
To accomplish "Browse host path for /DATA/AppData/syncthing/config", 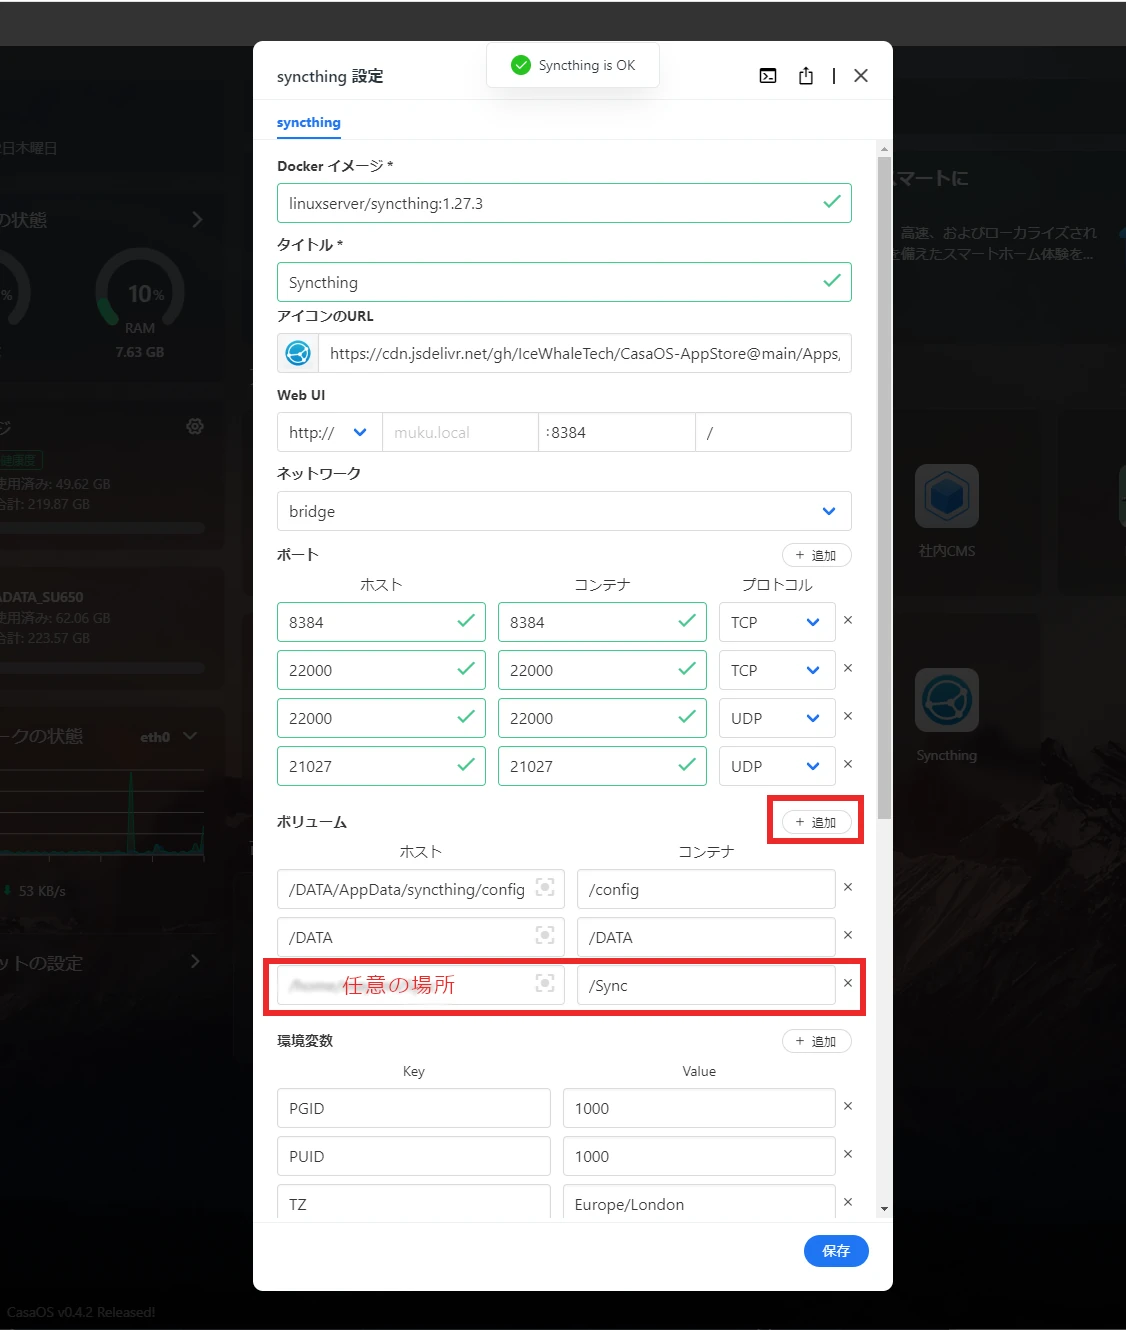I will tap(545, 887).
